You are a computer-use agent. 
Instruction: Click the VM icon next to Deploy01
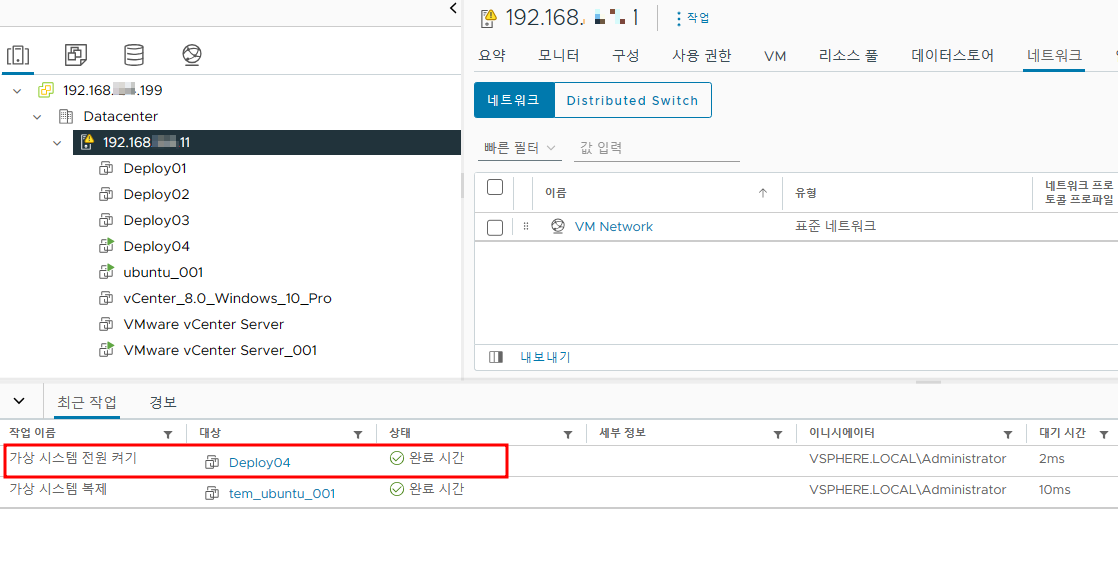pyautogui.click(x=106, y=169)
